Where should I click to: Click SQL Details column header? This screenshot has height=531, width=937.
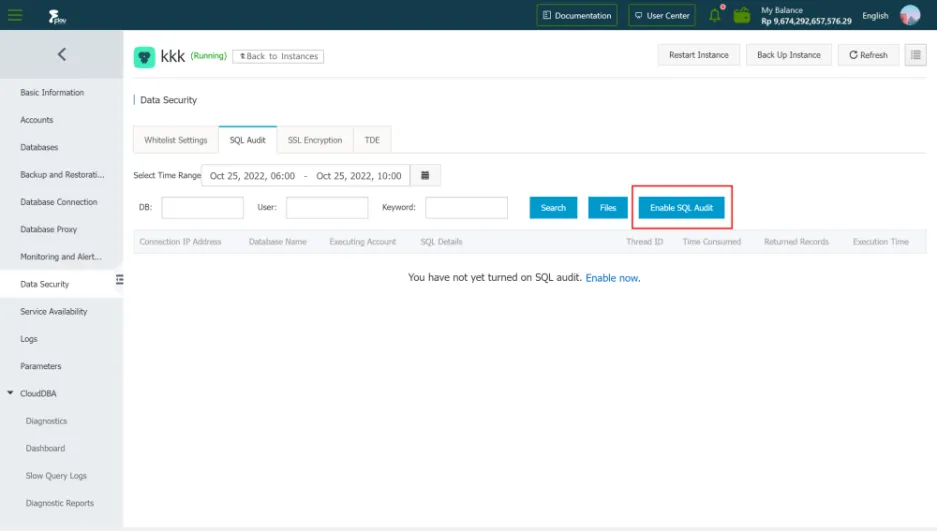pos(441,242)
